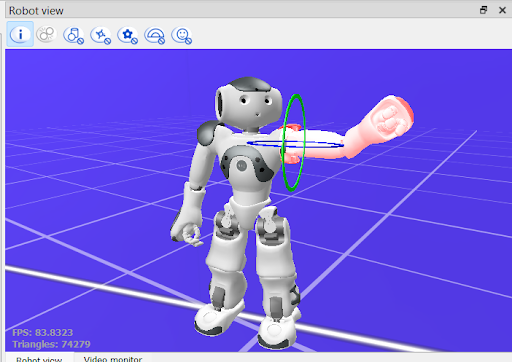This screenshot has width=512, height=362.
Task: Click the disabled gear-flower toolbar icon
Action: [128, 35]
